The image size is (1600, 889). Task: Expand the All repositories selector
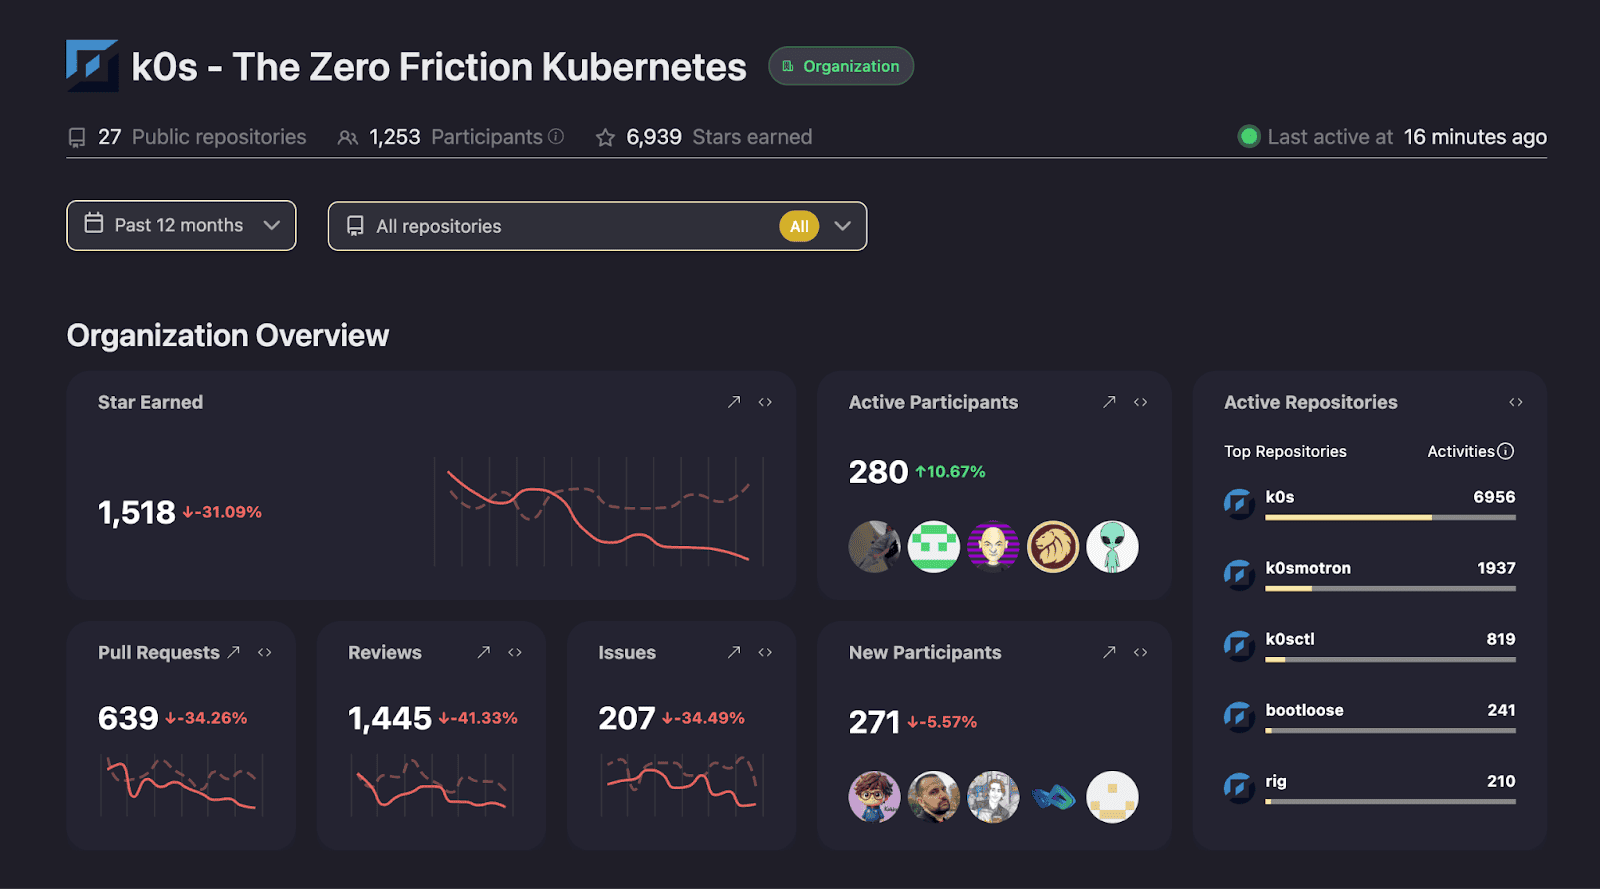click(x=597, y=226)
